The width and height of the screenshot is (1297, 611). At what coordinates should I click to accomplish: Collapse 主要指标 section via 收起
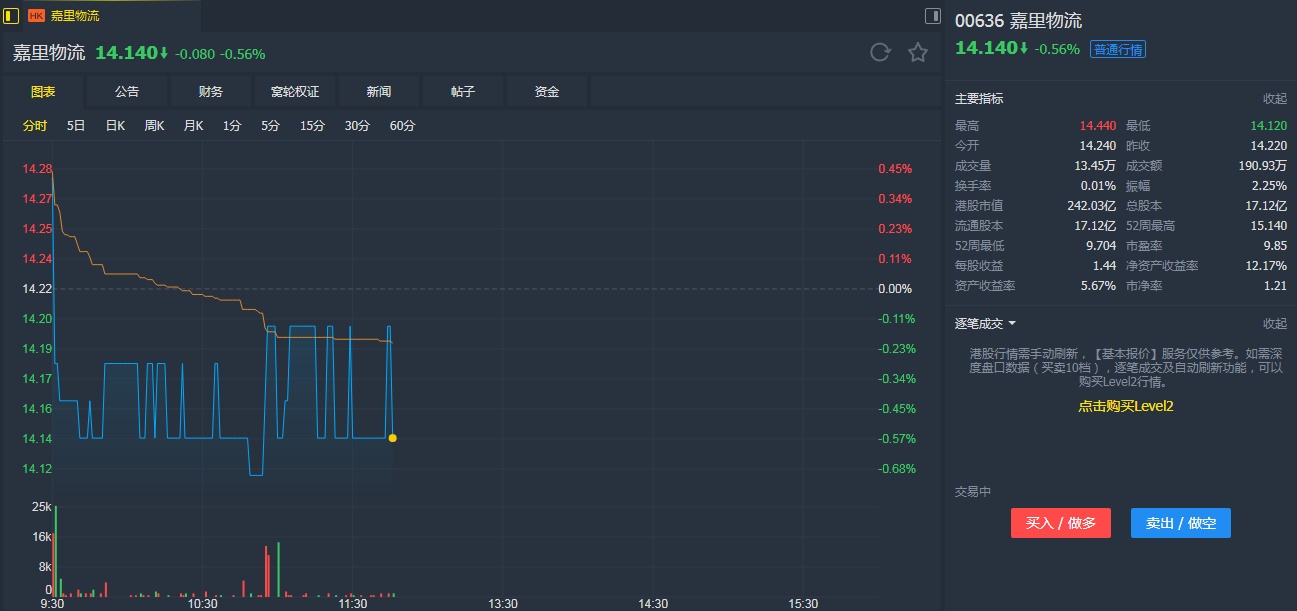pyautogui.click(x=1275, y=99)
